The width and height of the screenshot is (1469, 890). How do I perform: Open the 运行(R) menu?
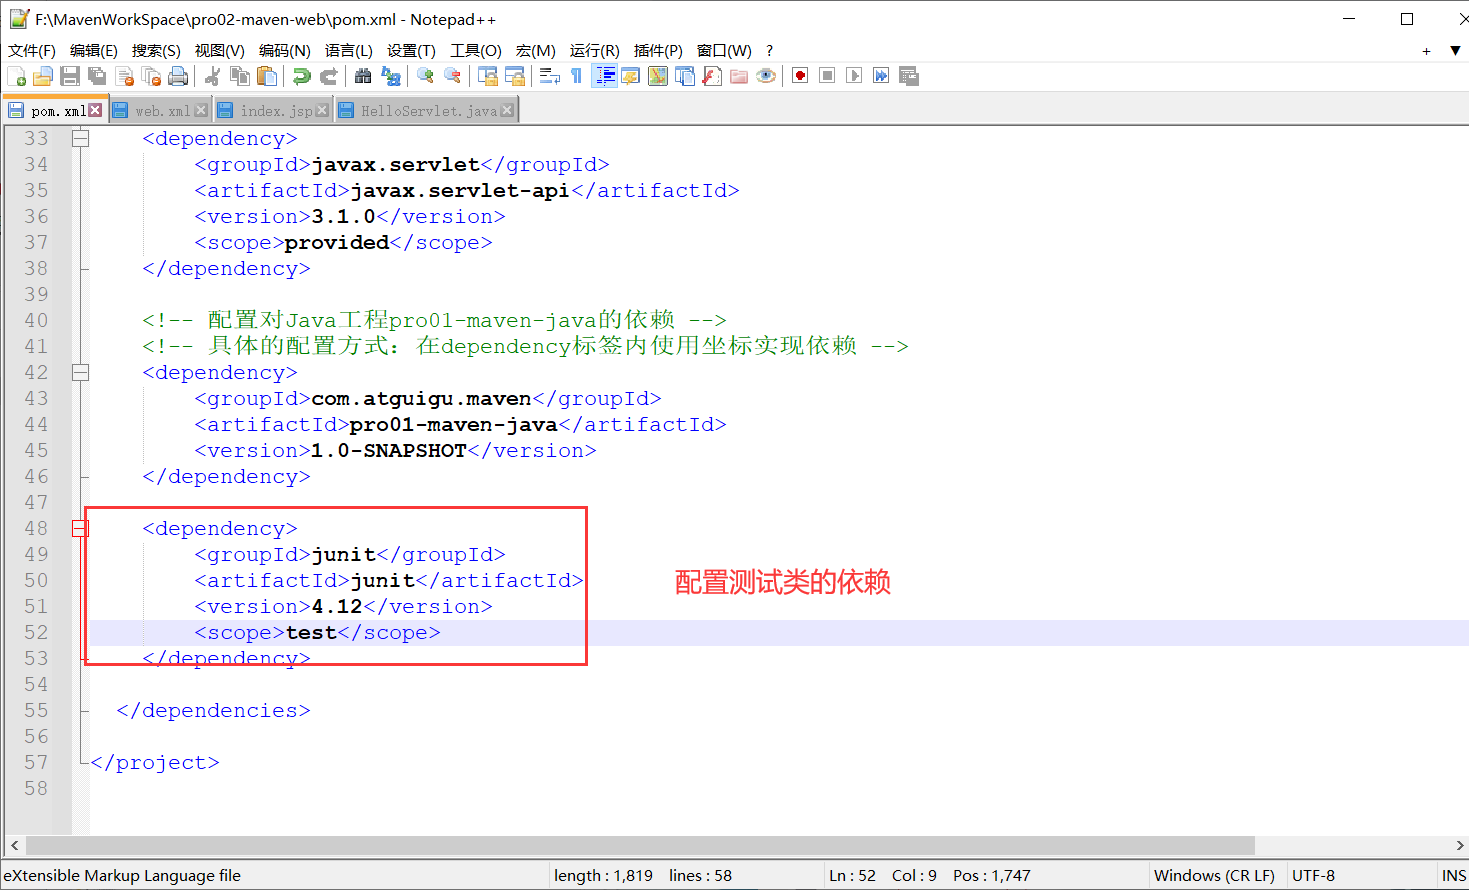click(595, 51)
